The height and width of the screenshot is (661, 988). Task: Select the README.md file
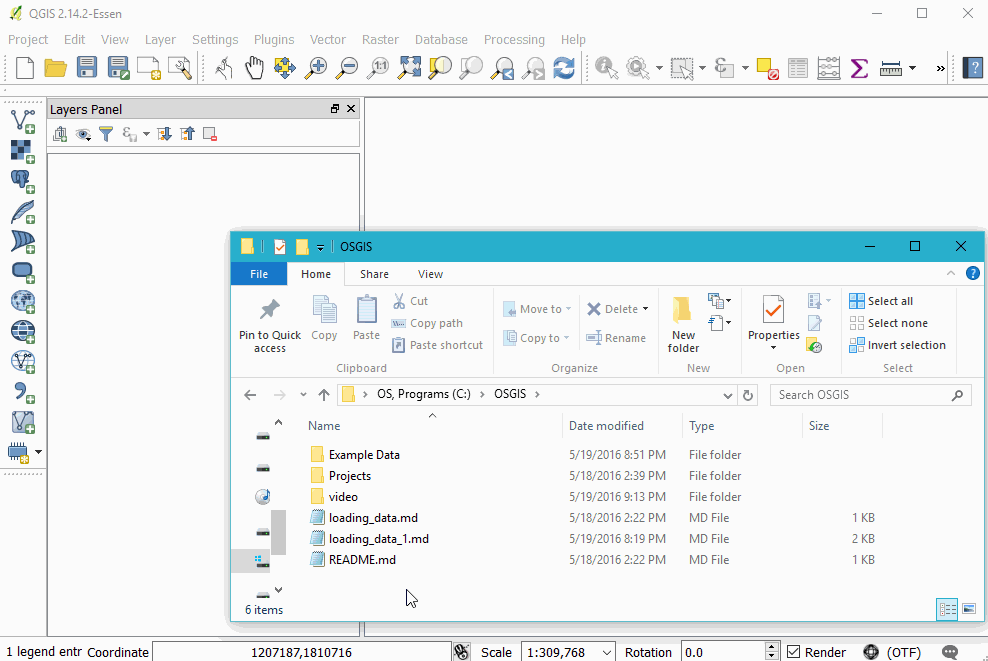coord(362,560)
